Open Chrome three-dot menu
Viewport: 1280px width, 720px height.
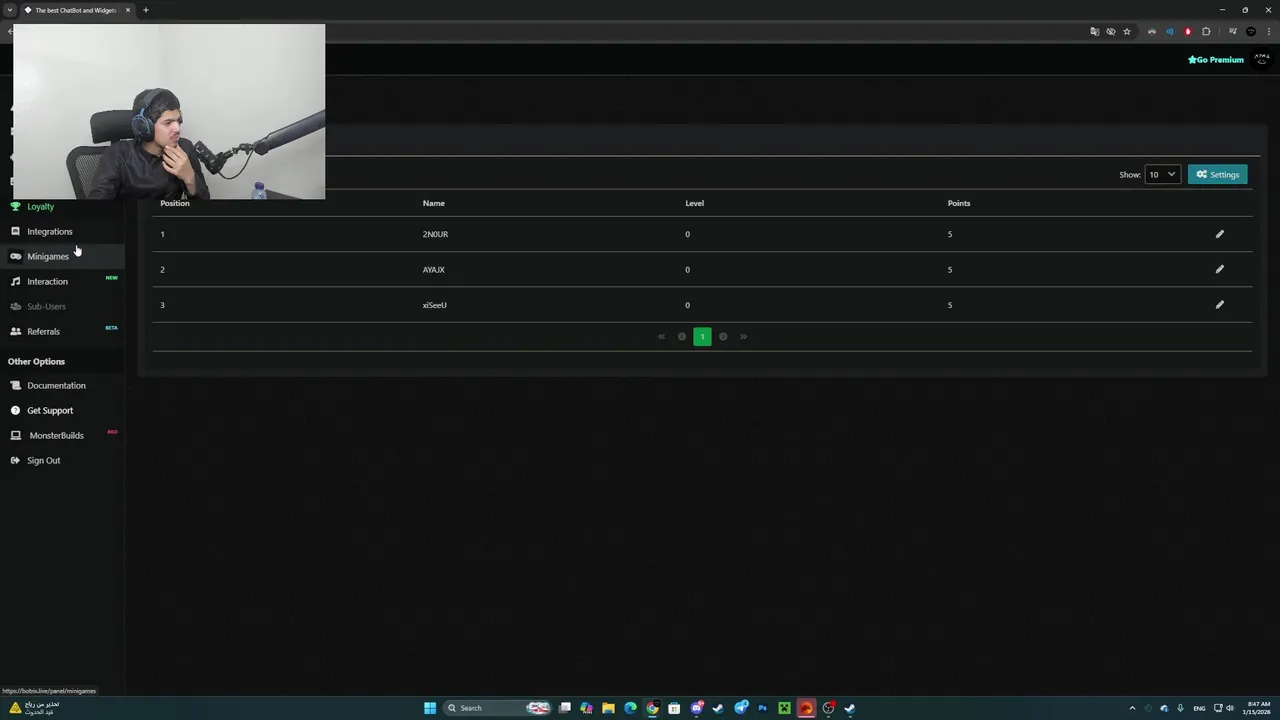[1268, 32]
